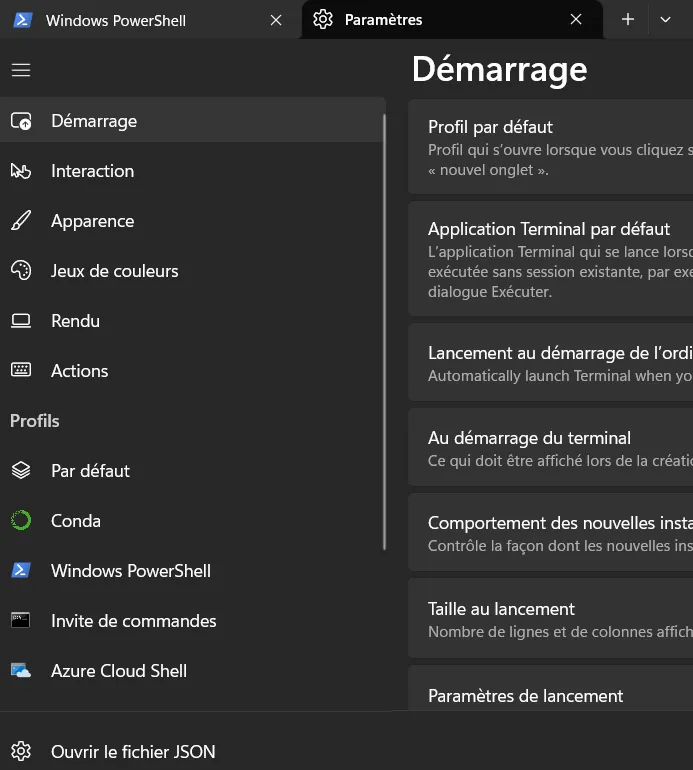Open the Conda profile settings
This screenshot has height=770, width=693.
point(192,521)
